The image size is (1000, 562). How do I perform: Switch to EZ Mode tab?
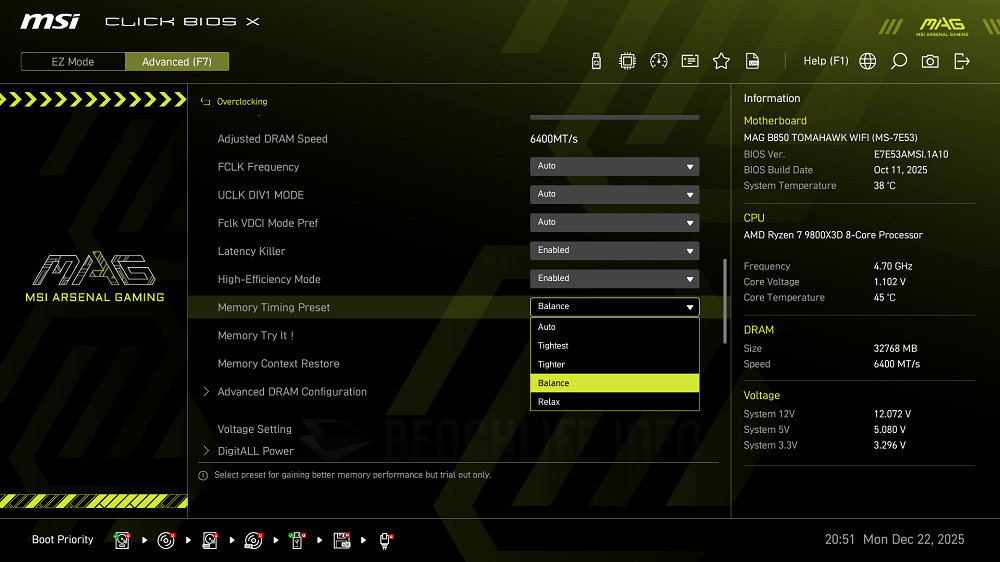73,62
